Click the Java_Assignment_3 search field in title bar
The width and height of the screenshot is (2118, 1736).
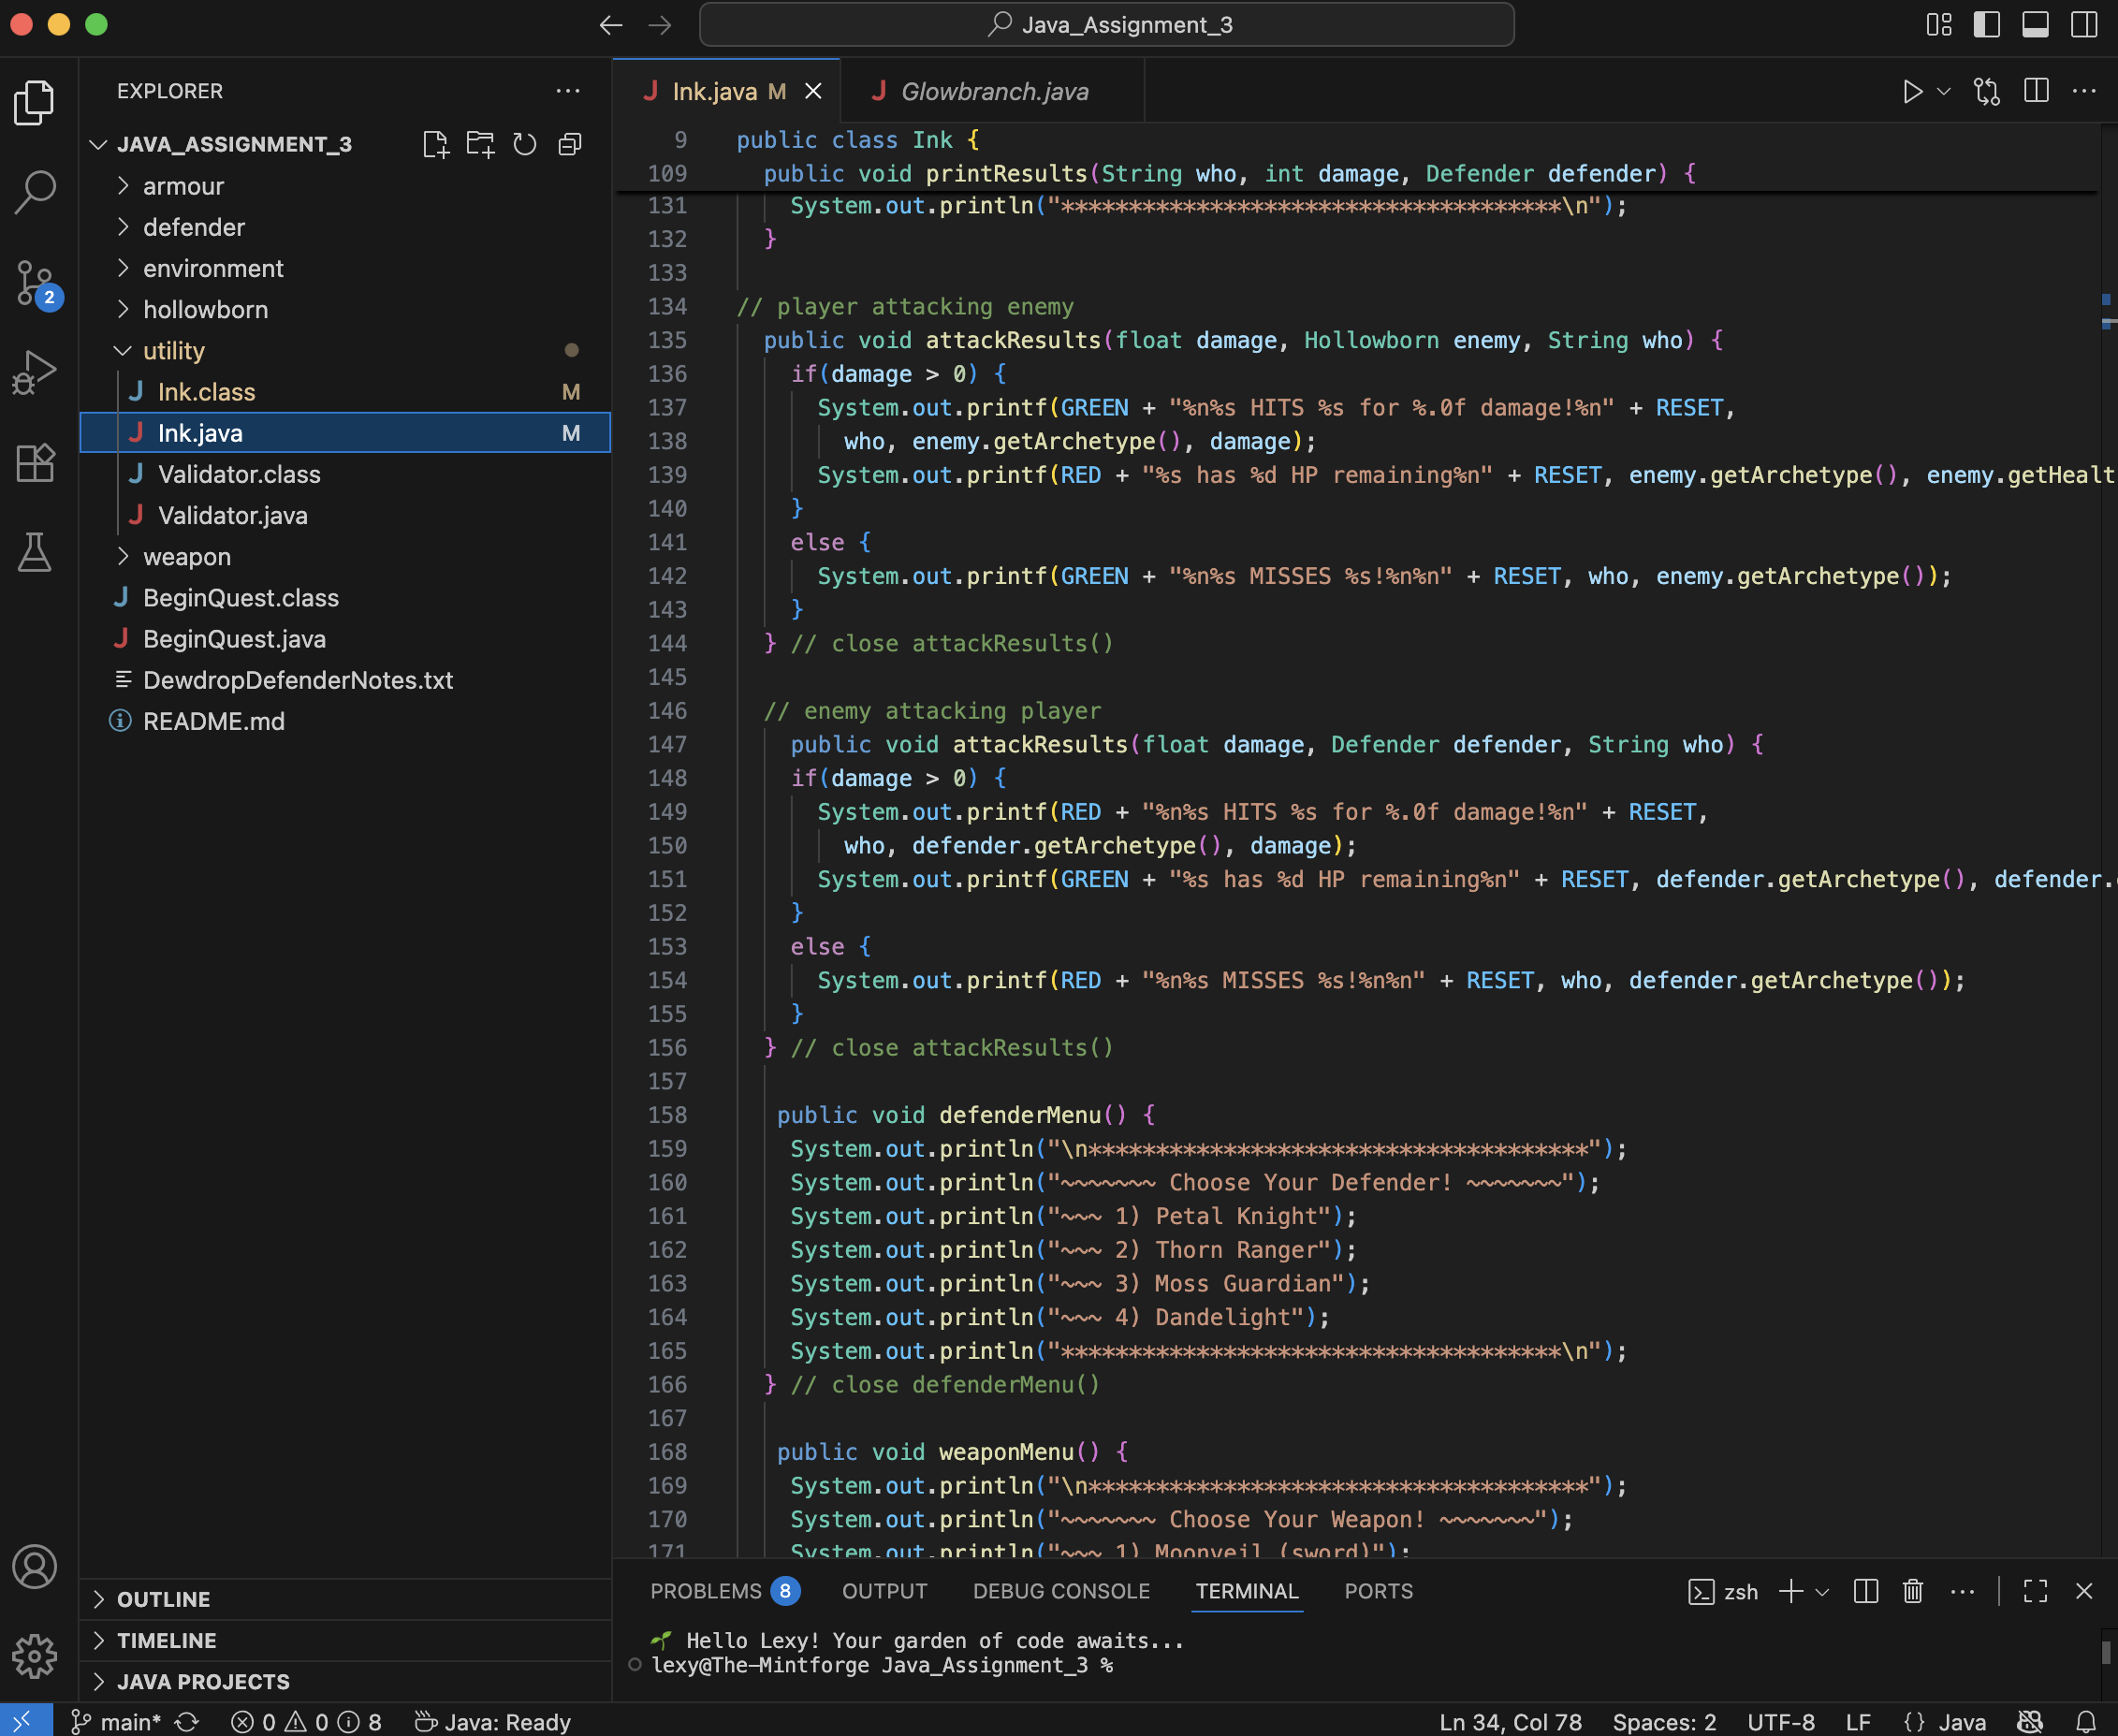pos(1108,25)
